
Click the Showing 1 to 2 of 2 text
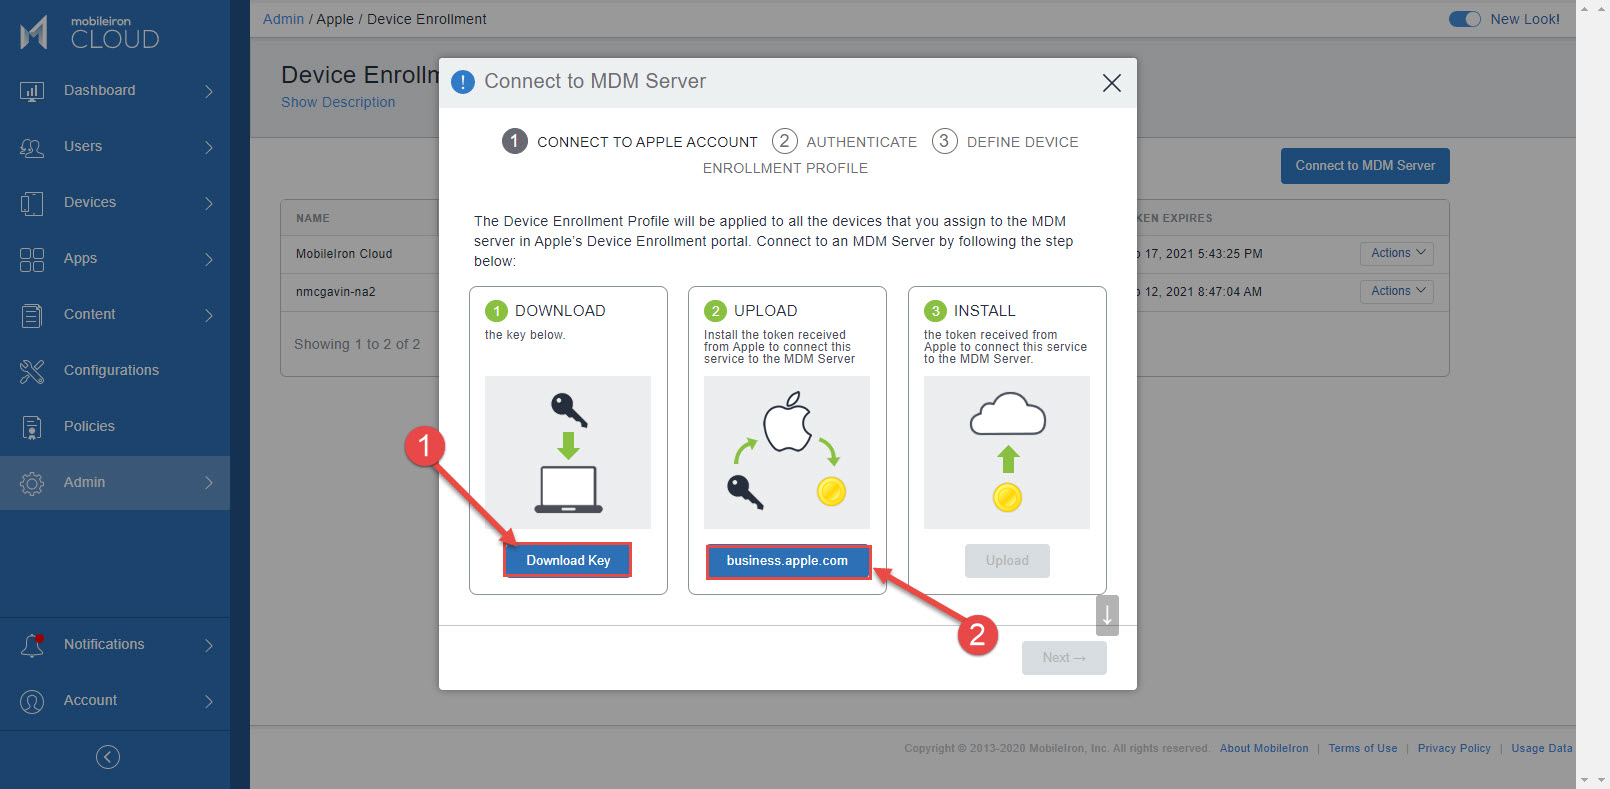coord(357,344)
